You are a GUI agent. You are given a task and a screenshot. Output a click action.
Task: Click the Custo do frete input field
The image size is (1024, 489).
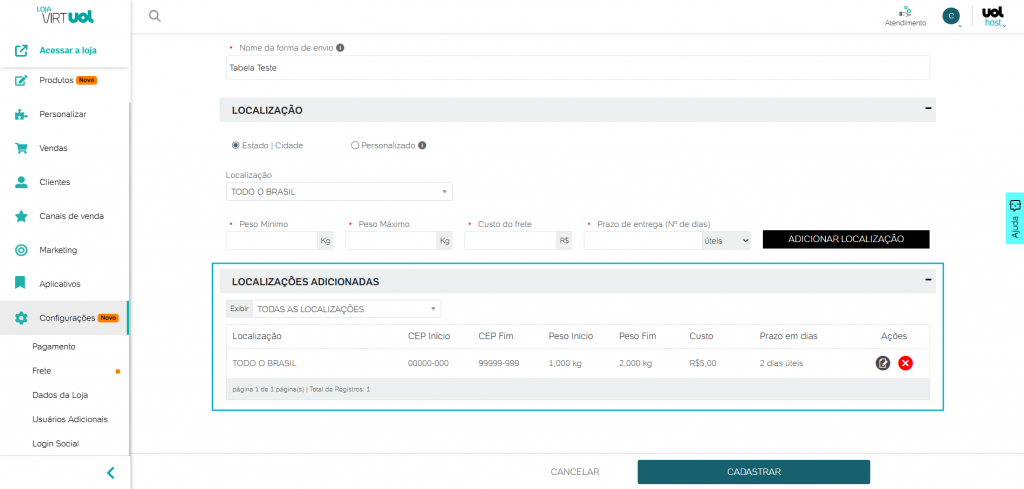click(510, 240)
